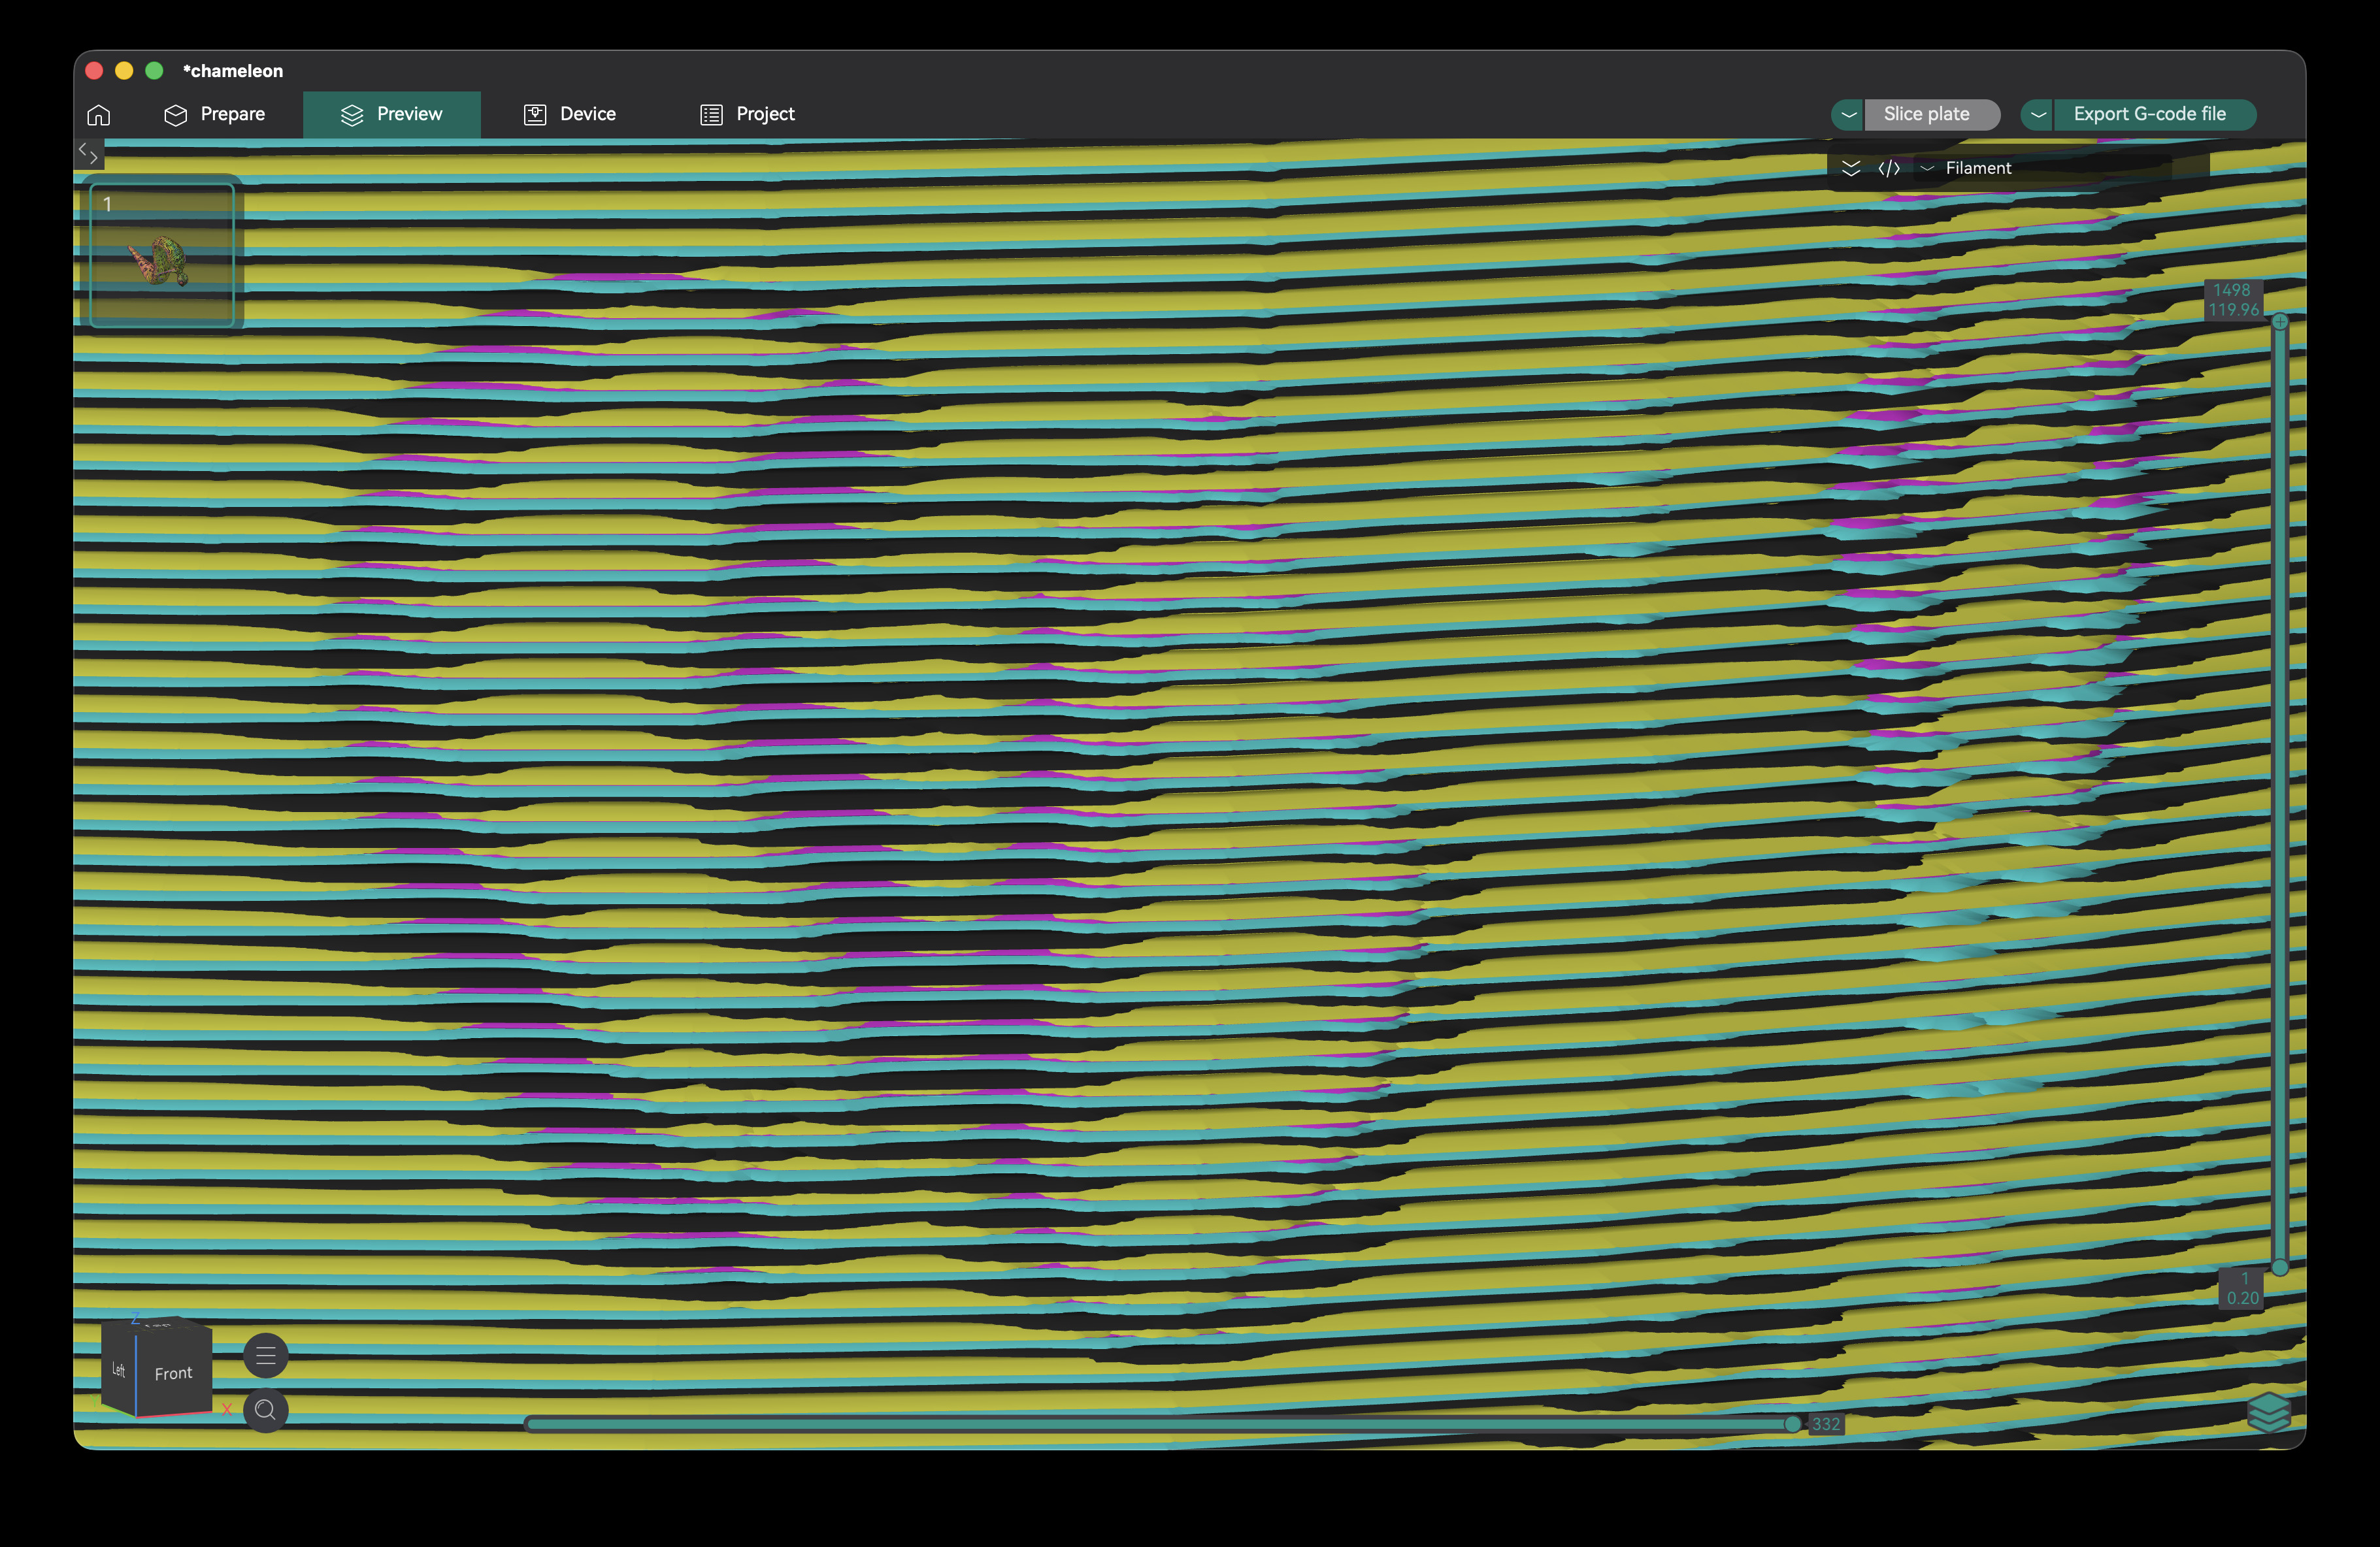2380x1547 pixels.
Task: Open the G-code viewer code icon
Action: 1889,168
